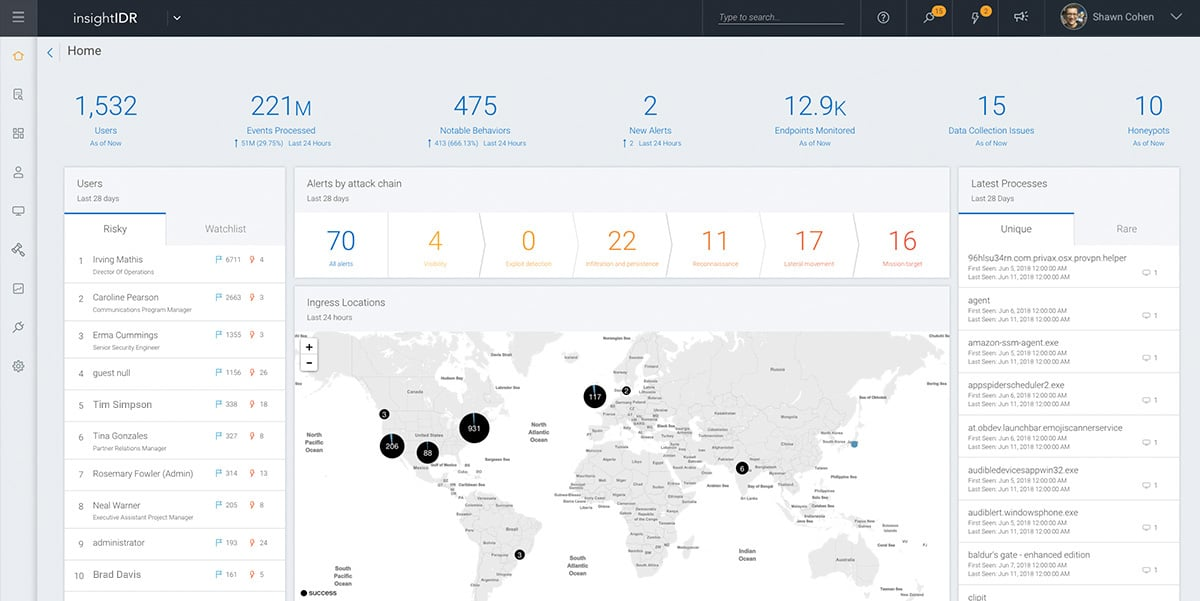Image resolution: width=1200 pixels, height=601 pixels.
Task: Click the Users icon in the left sidebar
Action: 18,171
